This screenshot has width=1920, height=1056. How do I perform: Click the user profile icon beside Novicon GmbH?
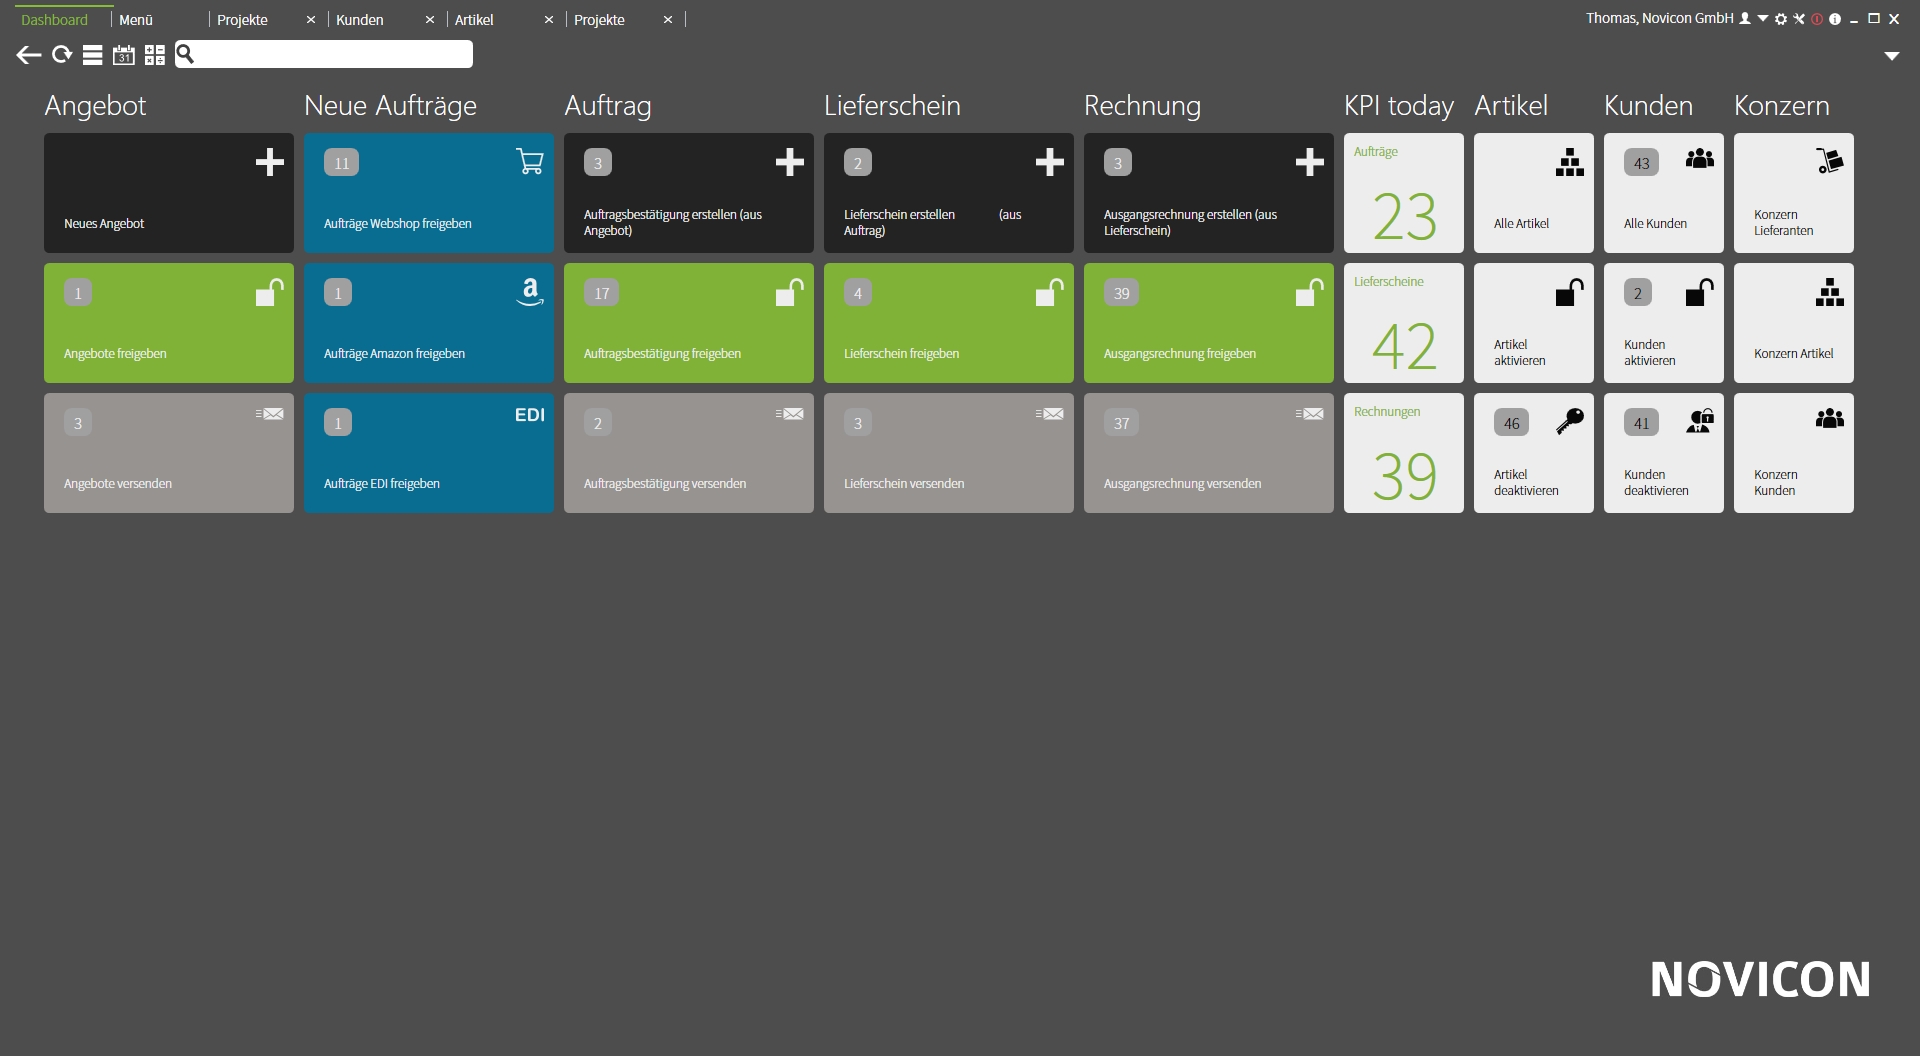click(1745, 19)
